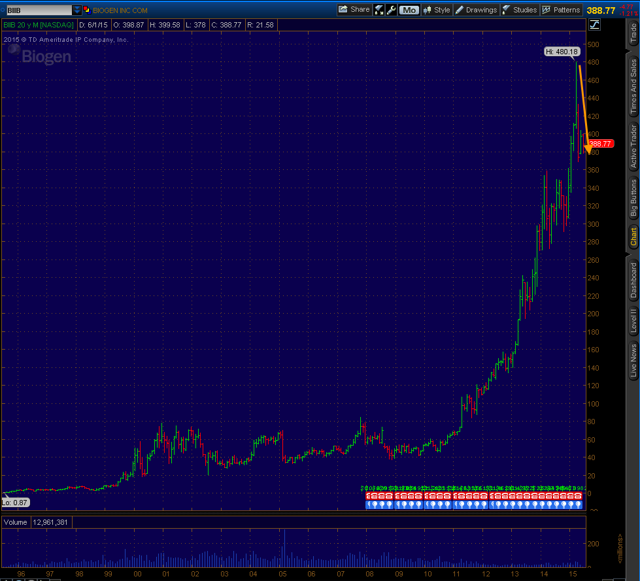This screenshot has height=581, width=640.
Task: Click the Share chart button
Action: coord(354,10)
